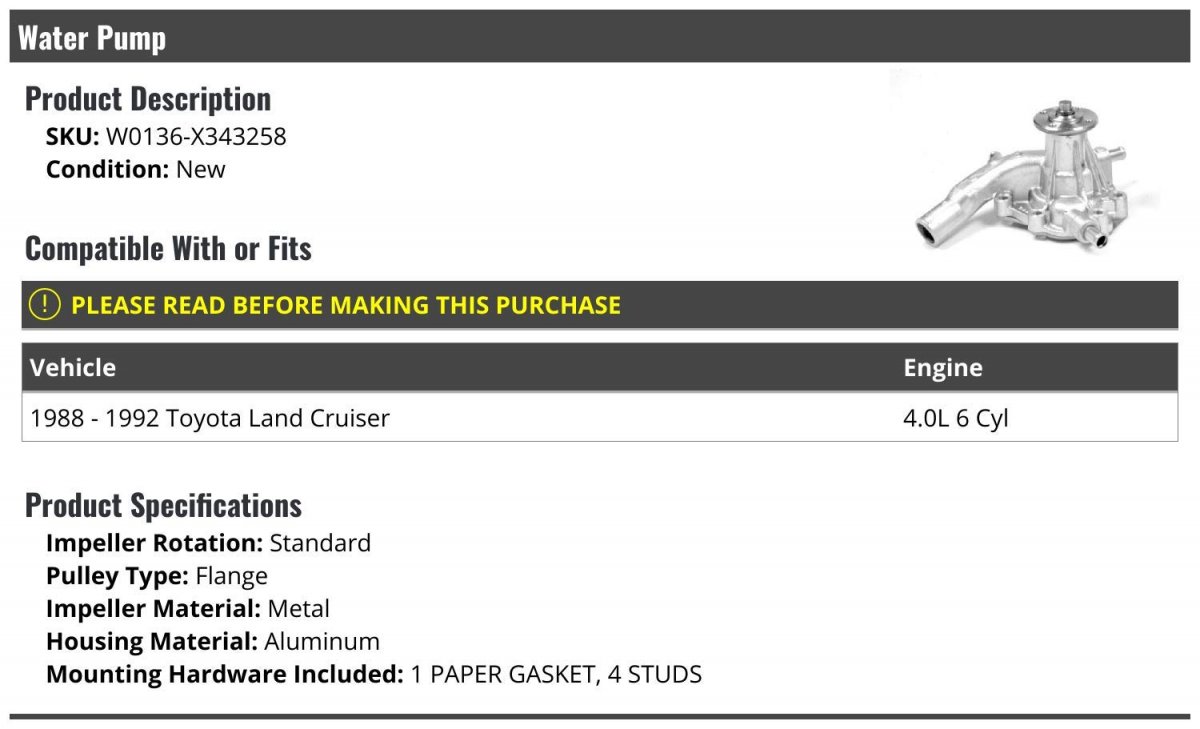Click the Housing Material: Aluminum line
Image resolution: width=1200 pixels, height=729 pixels.
(x=213, y=641)
